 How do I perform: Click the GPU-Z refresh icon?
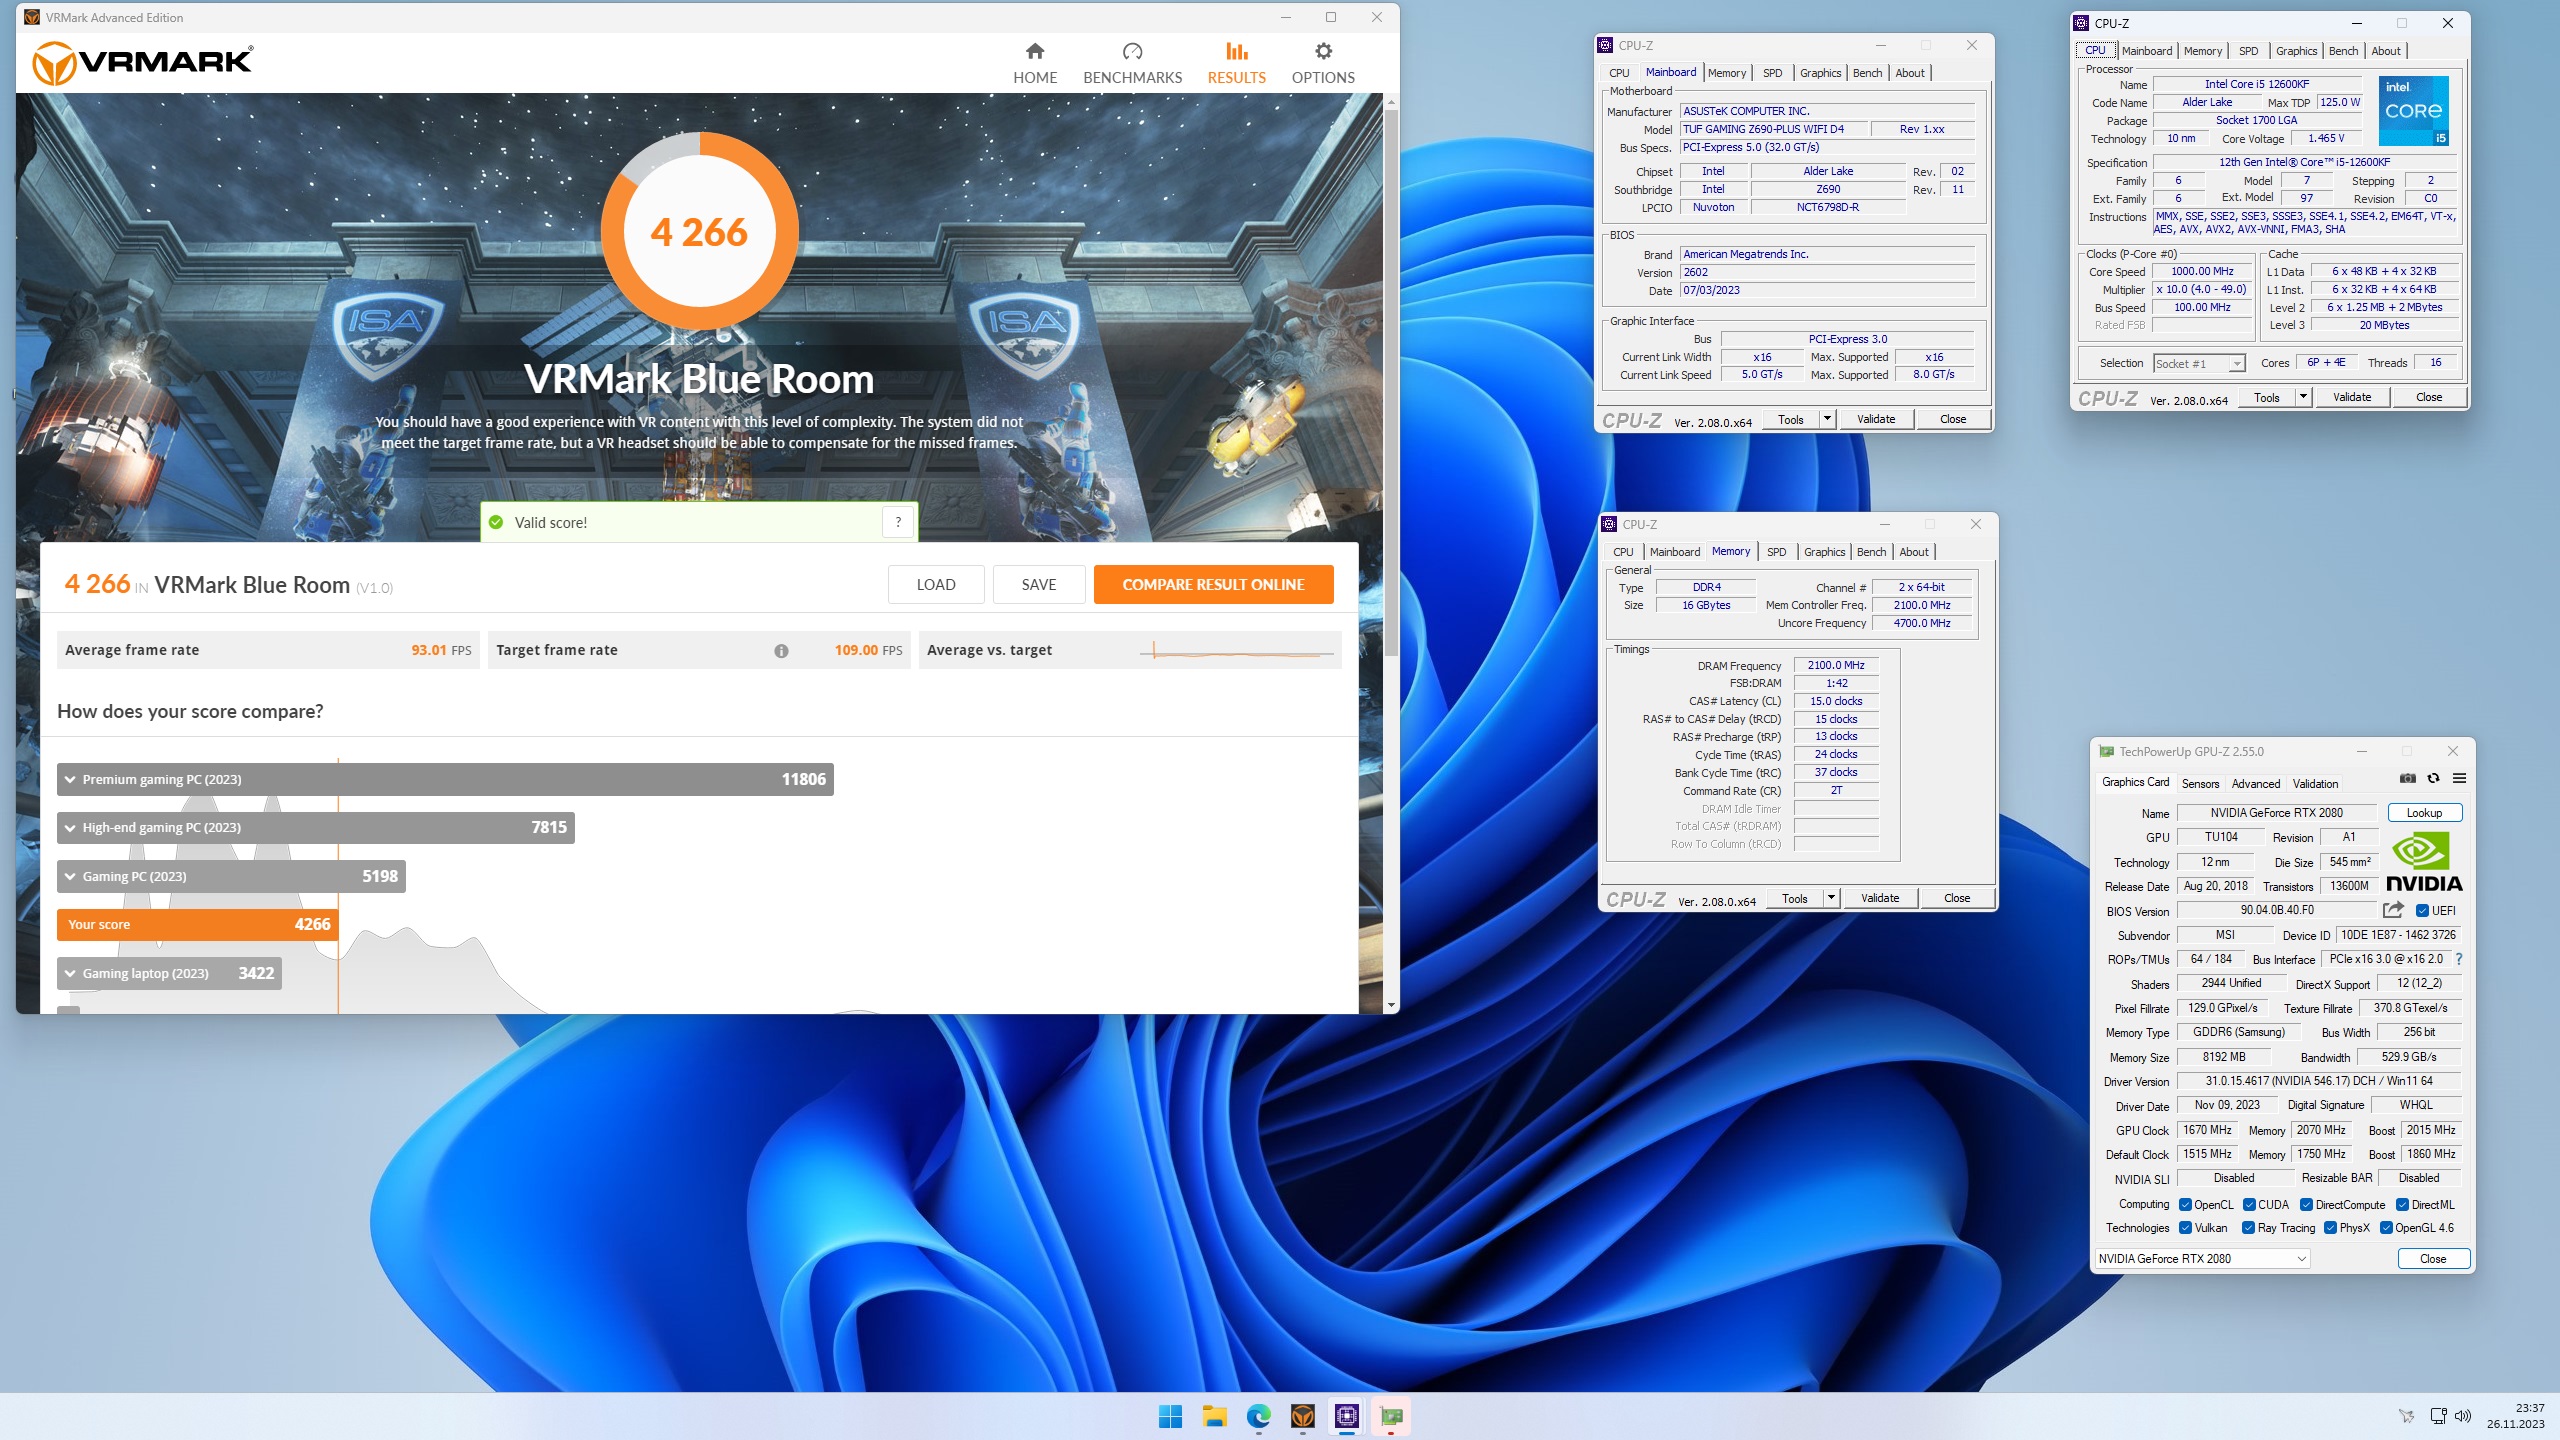tap(2433, 779)
